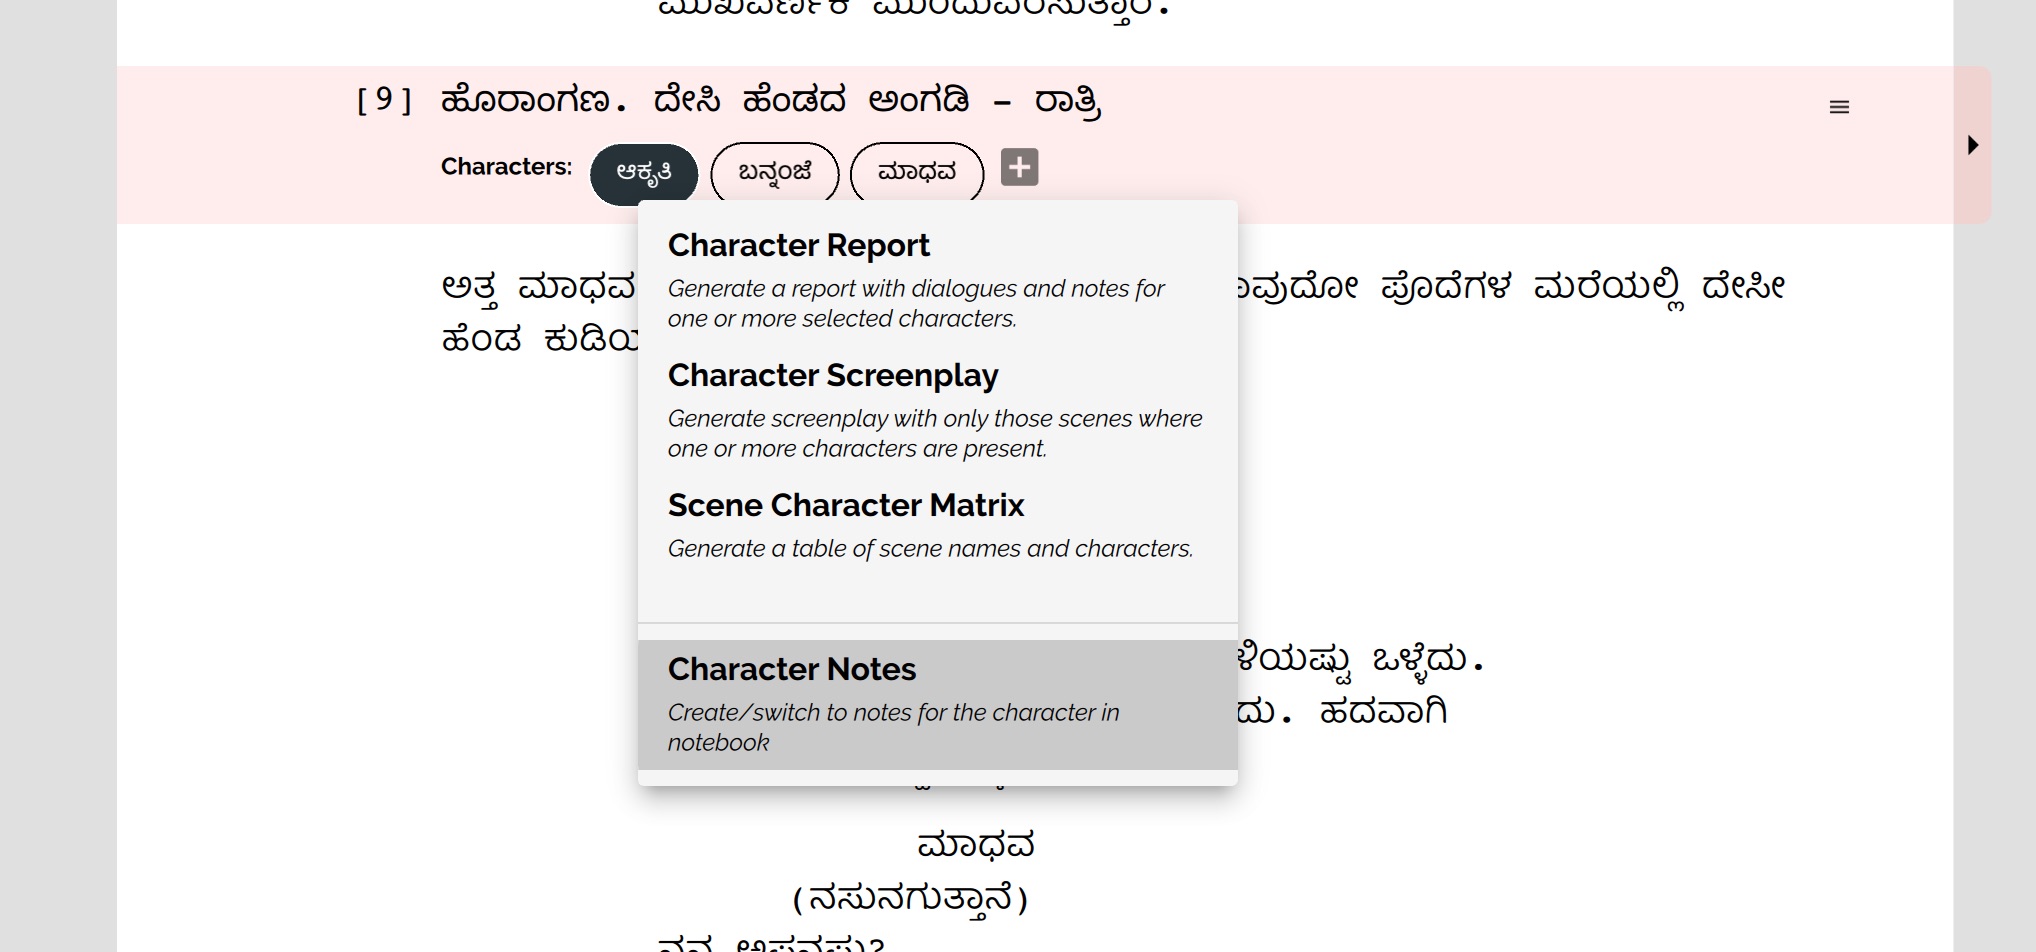Toggle selection of character chip ಆಕೃತಿ
This screenshot has height=952, width=2036.
tap(646, 173)
